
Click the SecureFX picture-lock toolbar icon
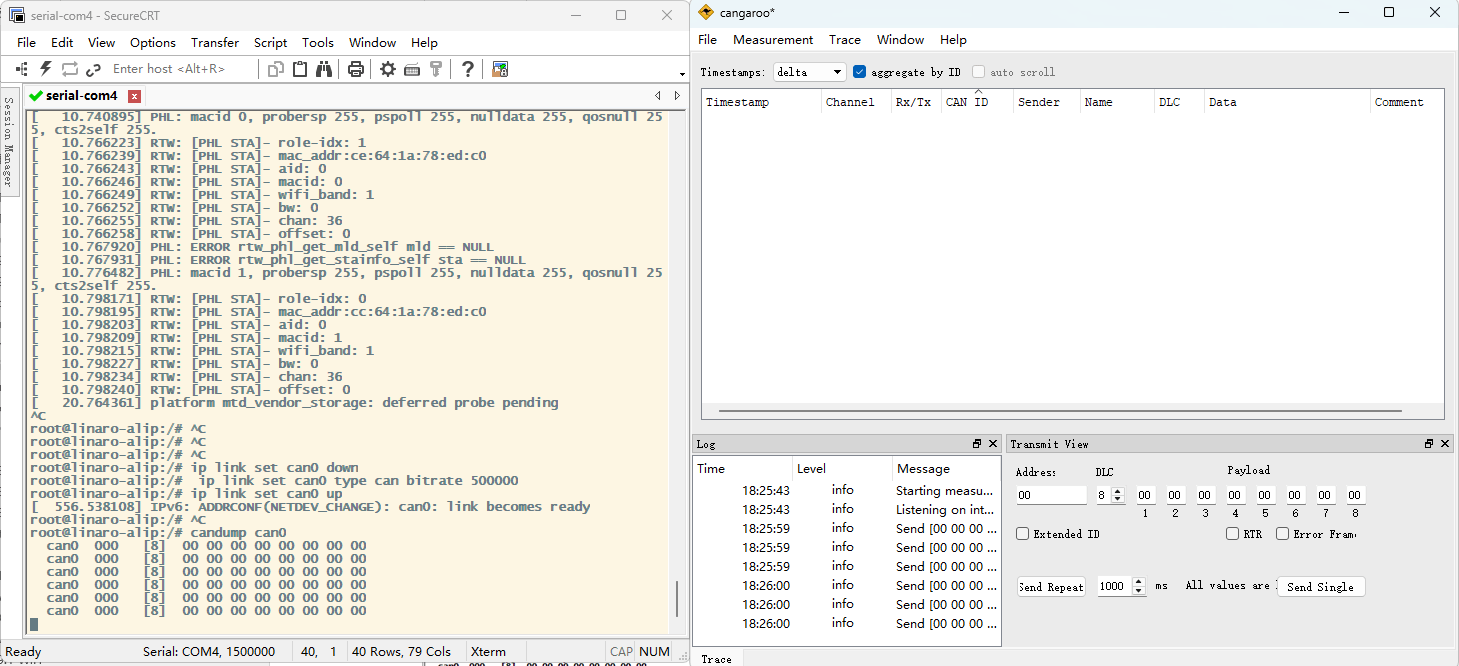click(x=500, y=69)
